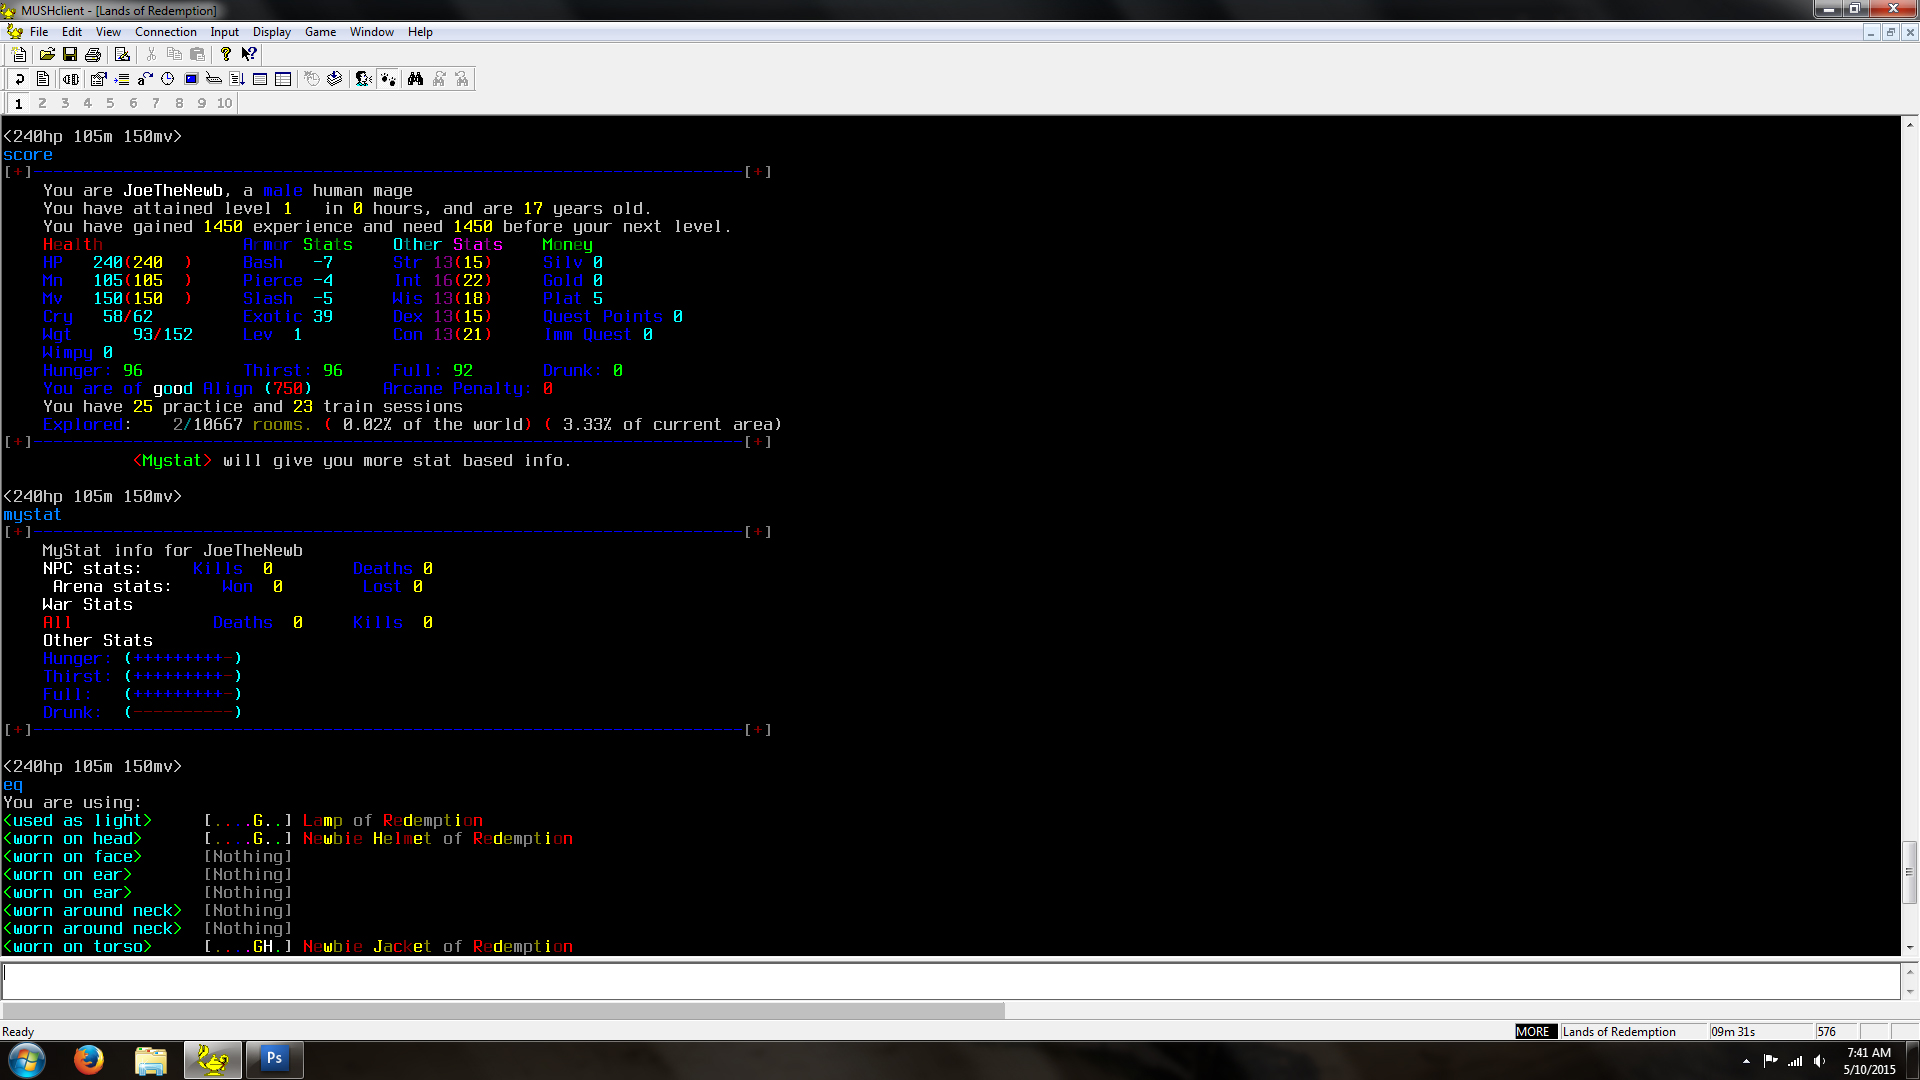The height and width of the screenshot is (1080, 1920).
Task: Open the Window menu
Action: 372,32
